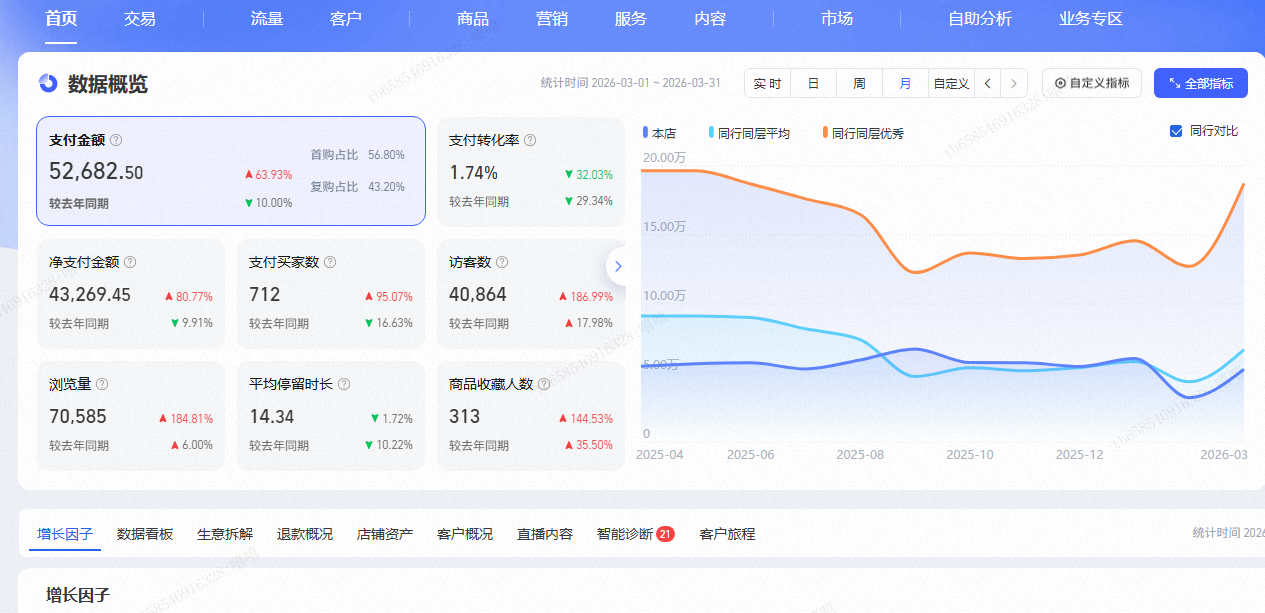This screenshot has height=613, width=1265.
Task: Click help icon next to 支付金额
Action: [116, 140]
